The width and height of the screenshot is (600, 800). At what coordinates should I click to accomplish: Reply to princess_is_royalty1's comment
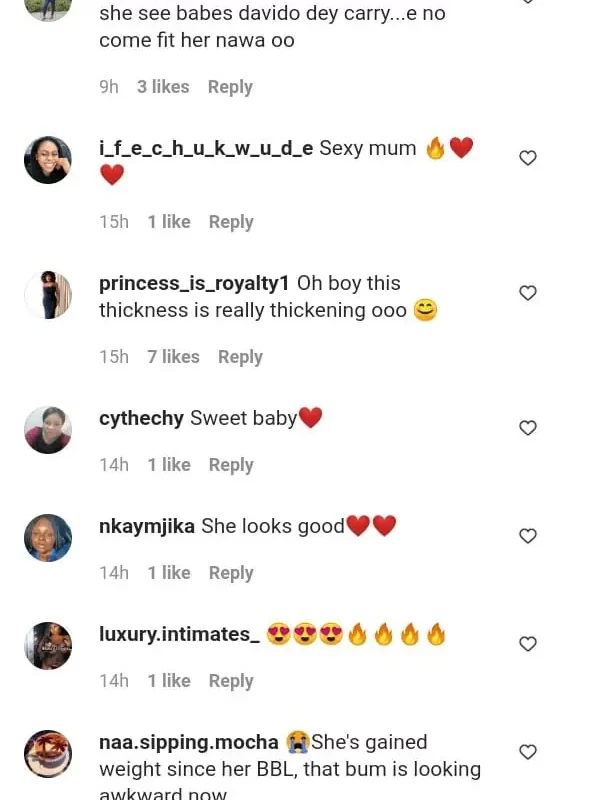click(x=240, y=357)
